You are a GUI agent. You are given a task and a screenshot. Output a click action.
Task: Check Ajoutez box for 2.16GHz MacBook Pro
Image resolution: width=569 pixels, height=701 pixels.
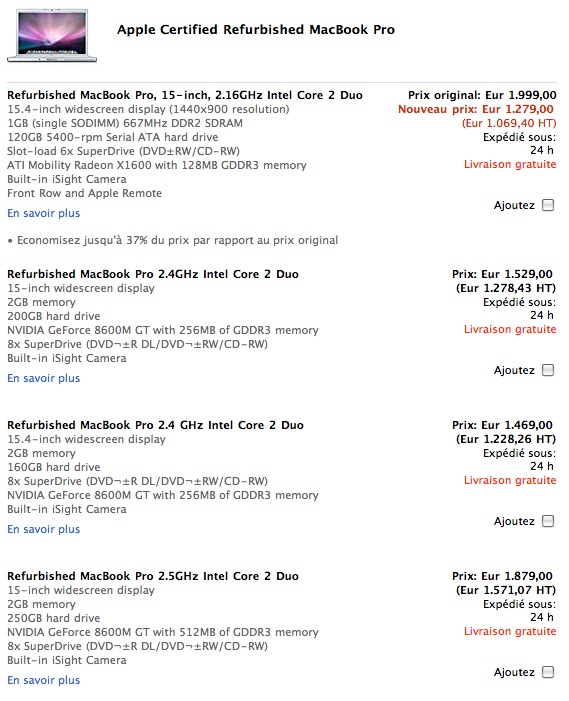pos(548,205)
